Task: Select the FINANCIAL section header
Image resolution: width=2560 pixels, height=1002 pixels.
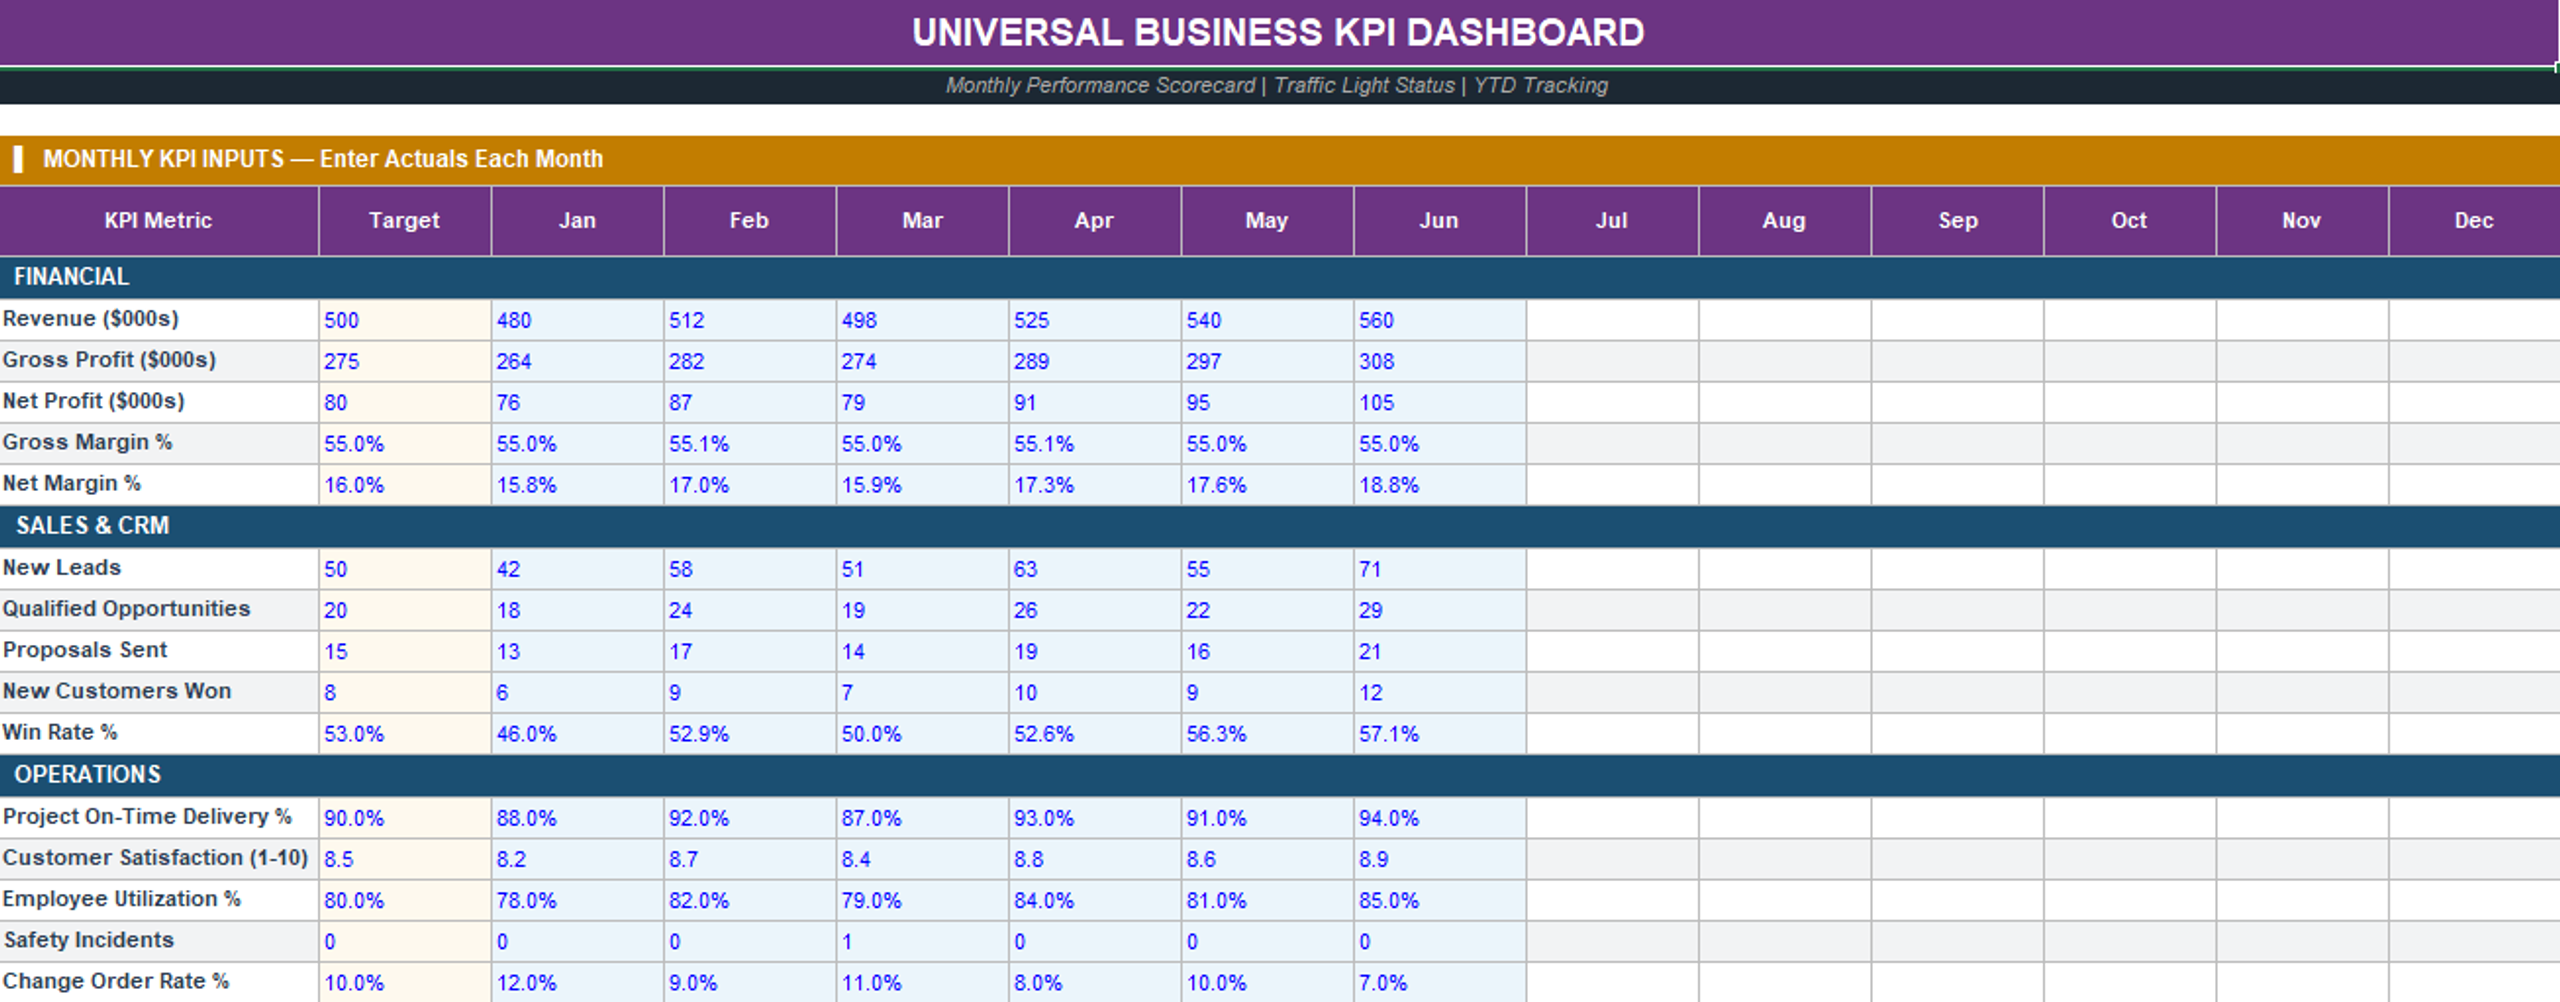Action: click(1280, 277)
